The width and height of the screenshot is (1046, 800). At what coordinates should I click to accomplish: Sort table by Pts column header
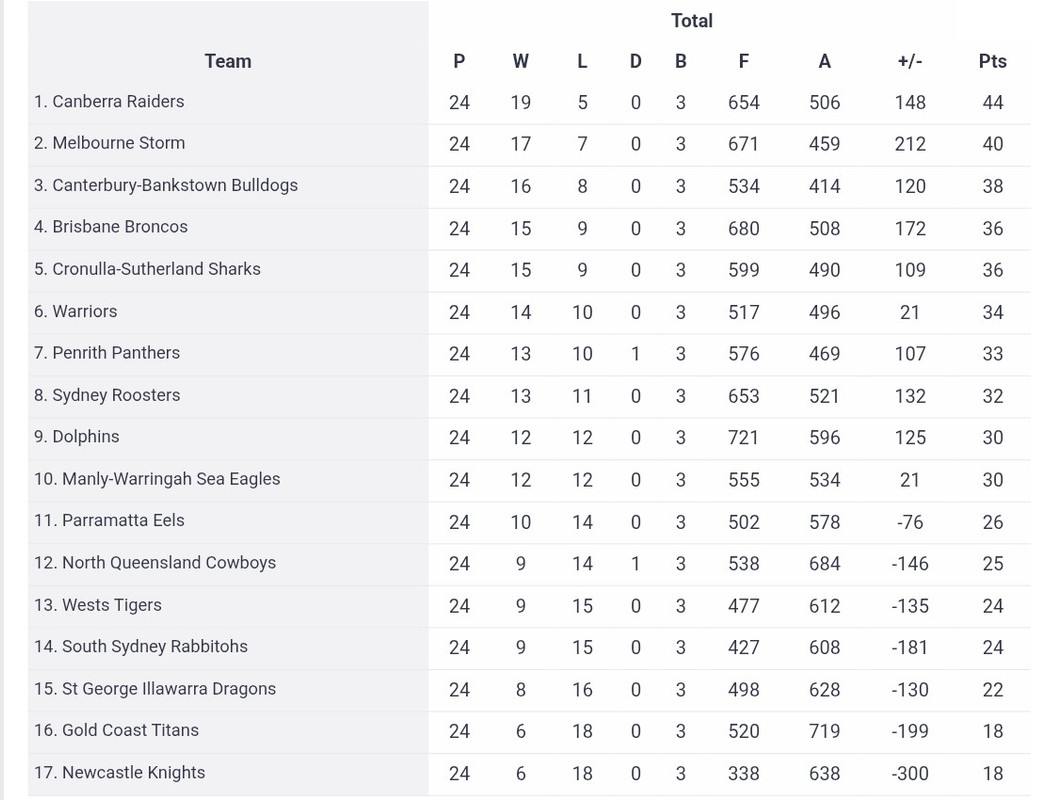click(x=992, y=61)
